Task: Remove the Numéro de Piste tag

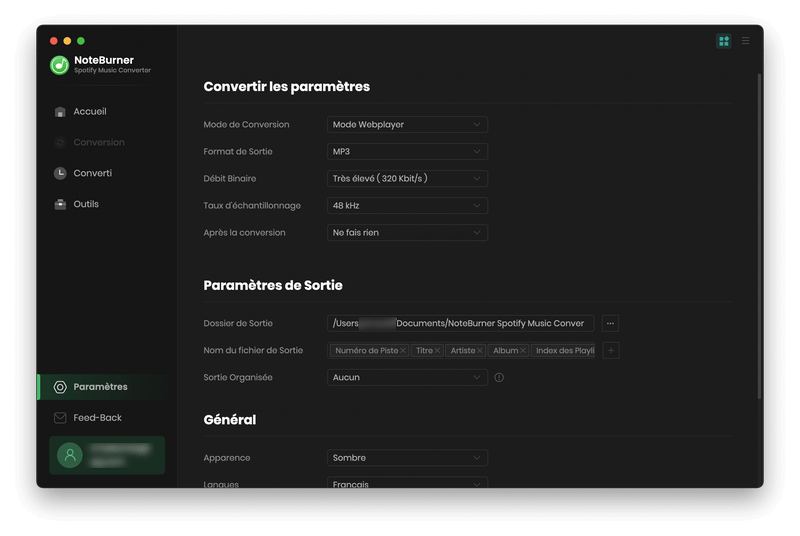Action: [x=403, y=351]
